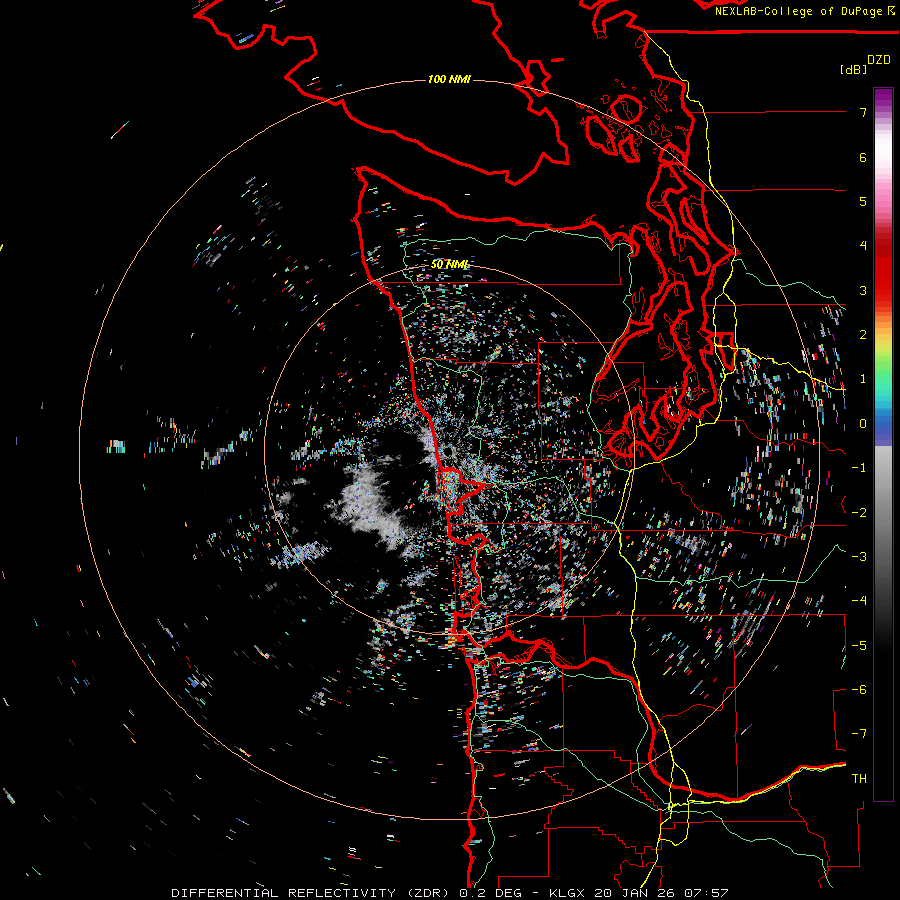Screen dimensions: 900x900
Task: Click the -7 value on color scale
Action: (859, 734)
